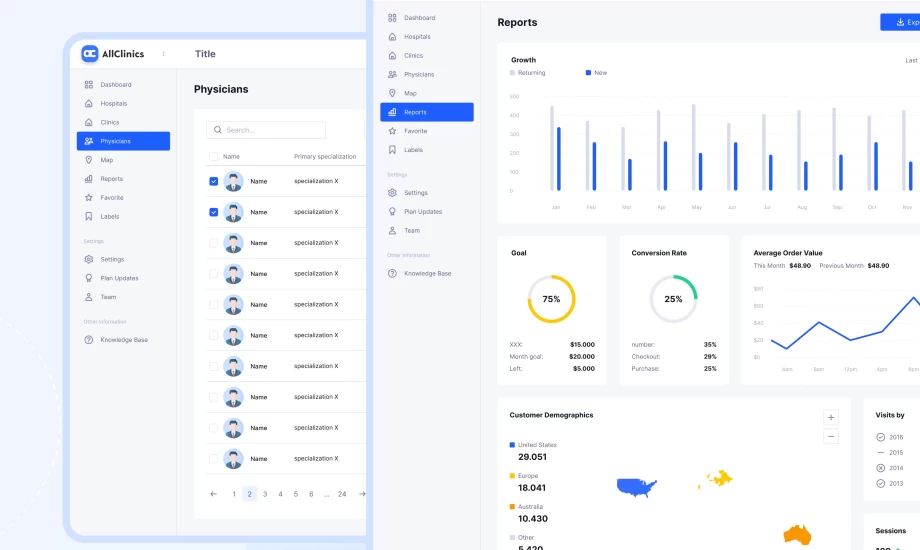
Task: Open Dashboard label in Physicians window sidebar
Action: tap(116, 85)
